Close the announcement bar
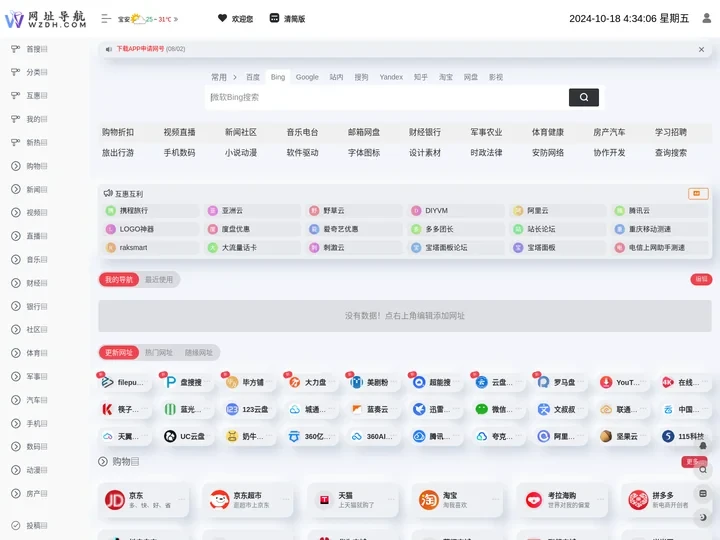Image resolution: width=720 pixels, height=540 pixels. (701, 49)
